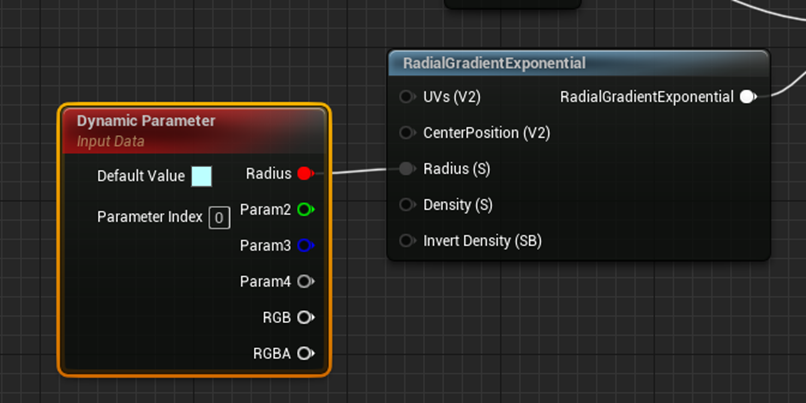Click the blue Param3 output pin
806x403 pixels.
pos(305,246)
